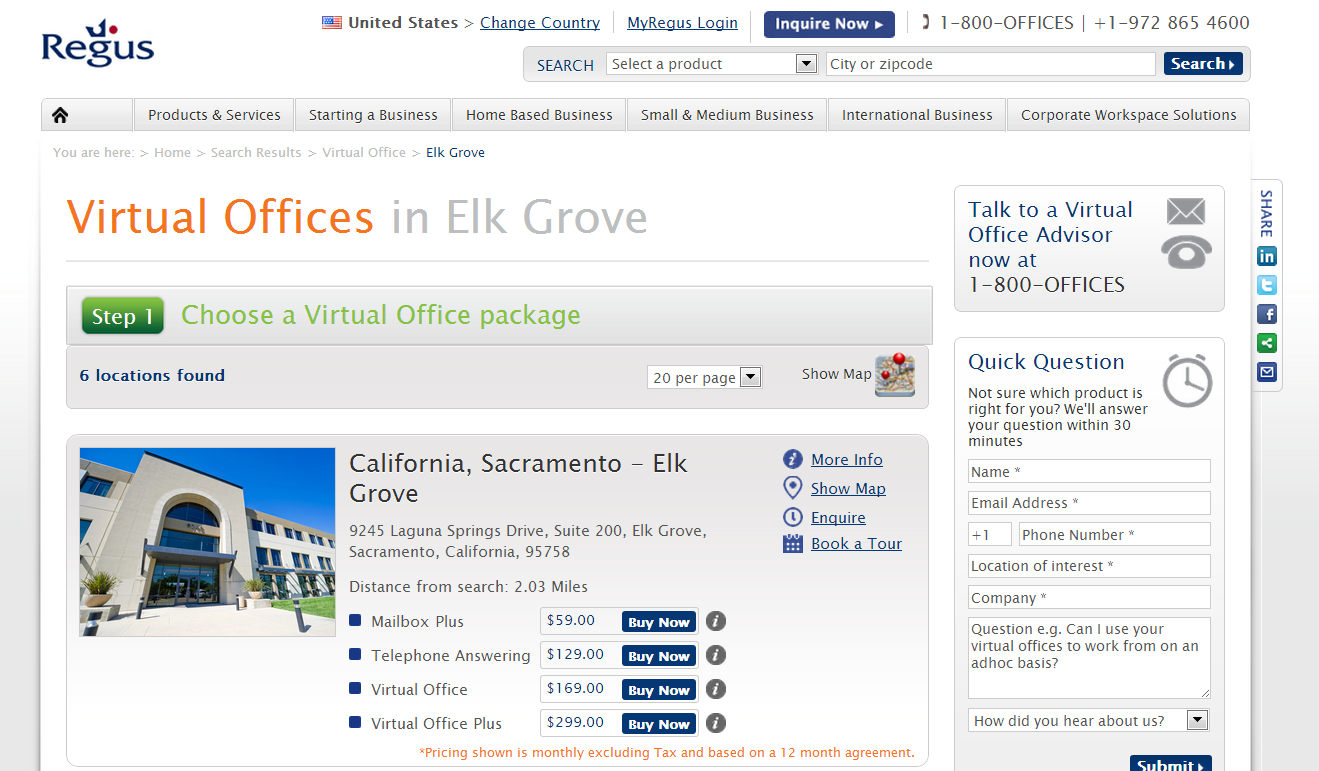Click the California, Sacramento – Elk Grove heading
The image size is (1319, 771).
point(518,478)
